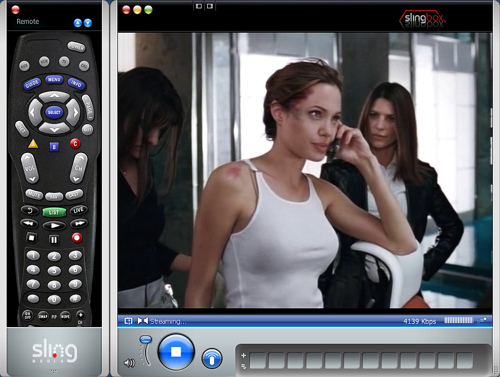Viewport: 500px width, 377px height.
Task: Click the remote's rewind button
Action: [x=29, y=223]
